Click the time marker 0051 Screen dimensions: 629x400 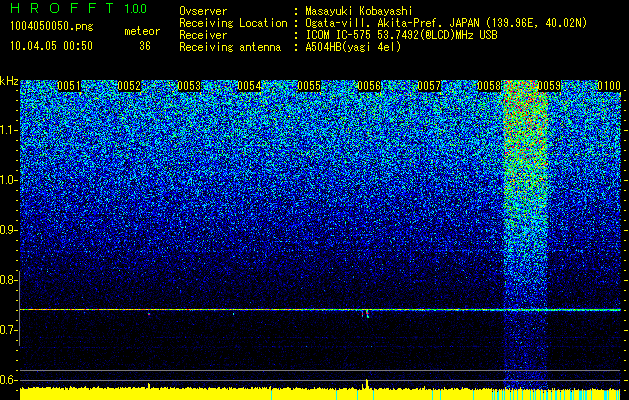[69, 86]
